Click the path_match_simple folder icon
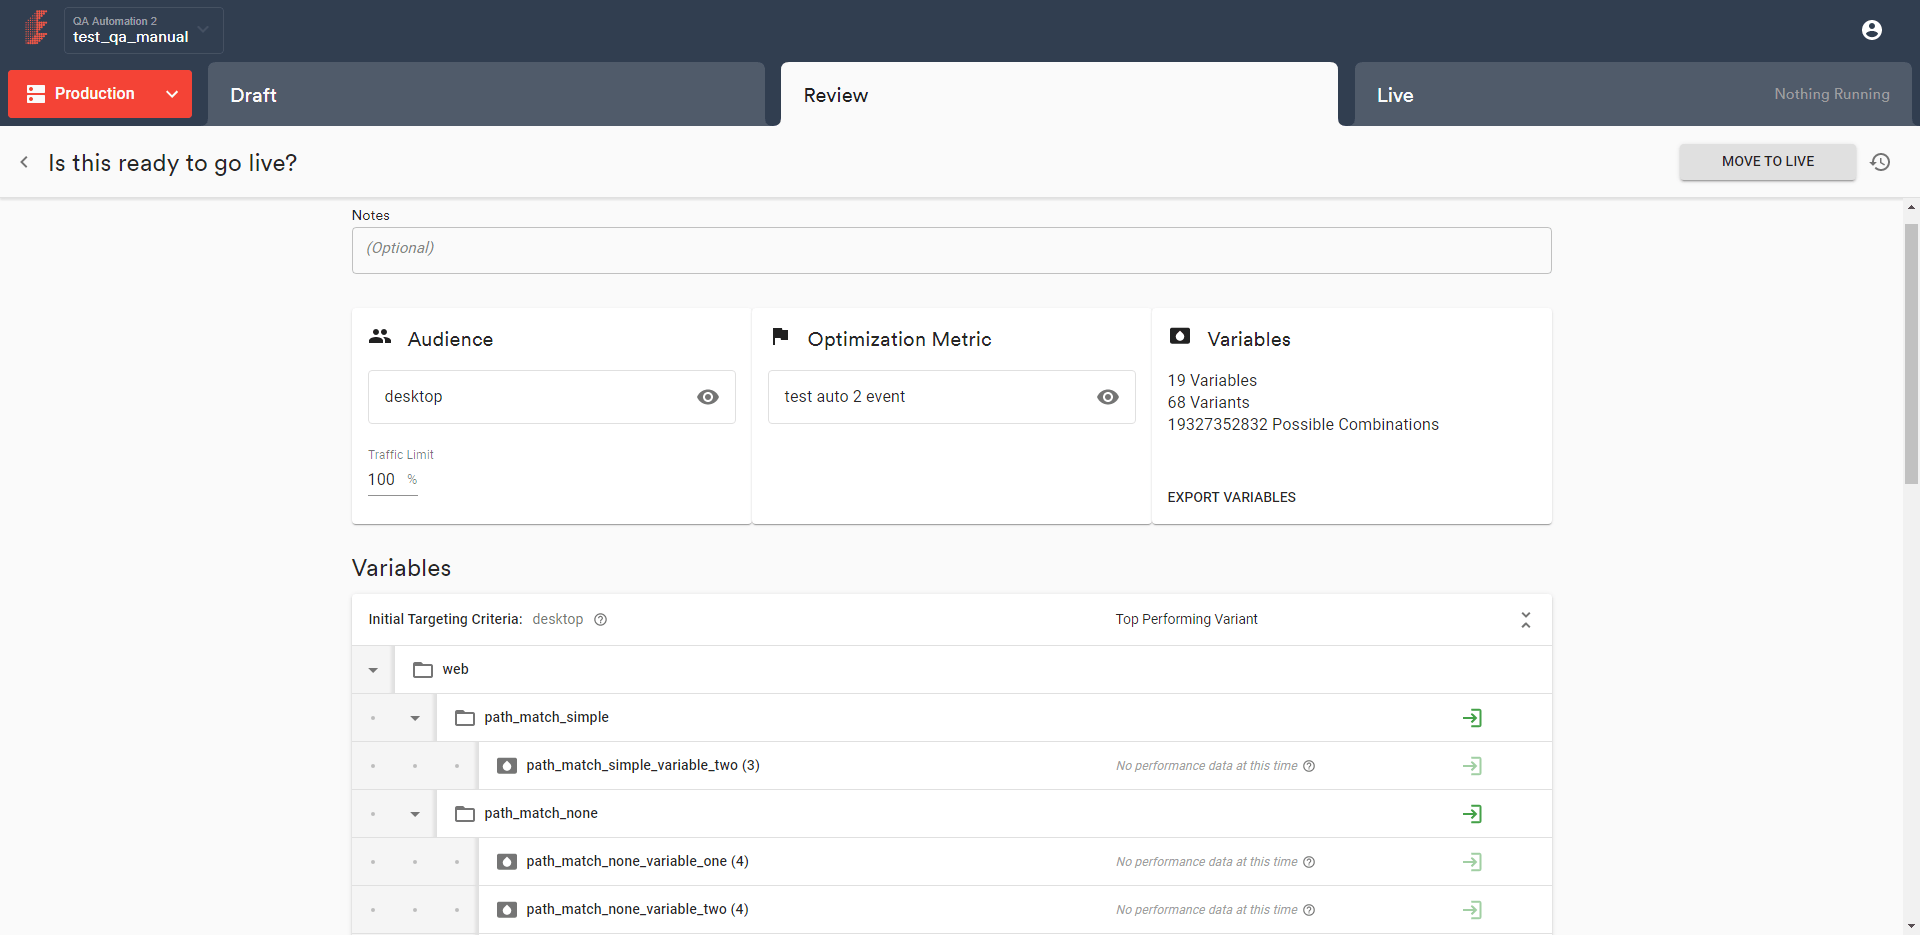 (x=465, y=718)
